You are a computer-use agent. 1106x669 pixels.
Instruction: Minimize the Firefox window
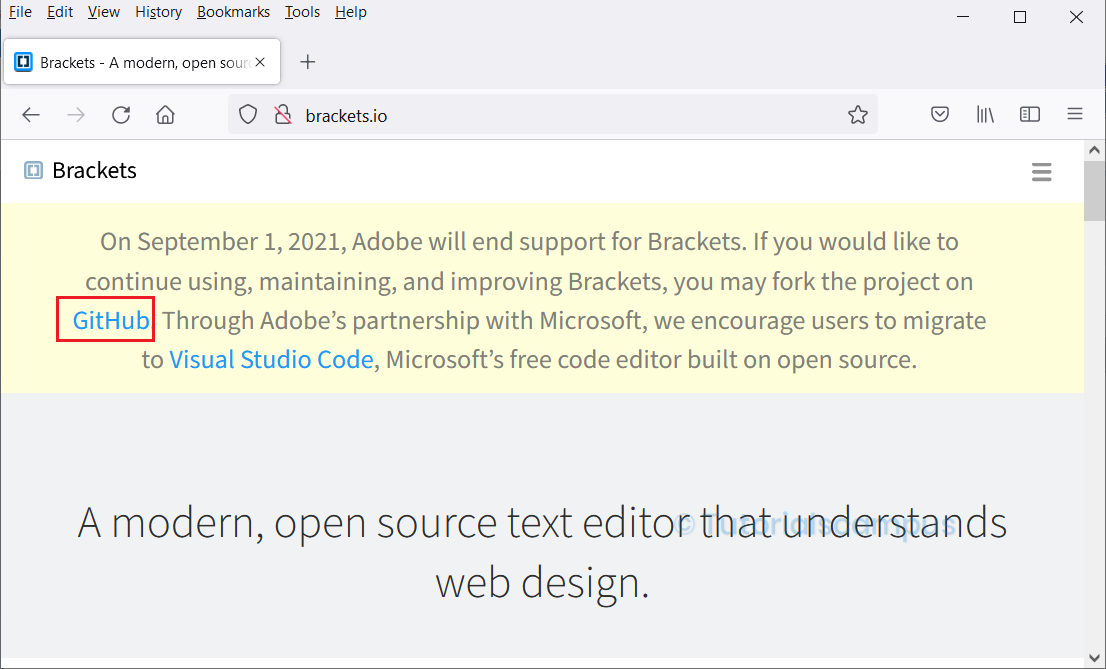click(x=963, y=17)
